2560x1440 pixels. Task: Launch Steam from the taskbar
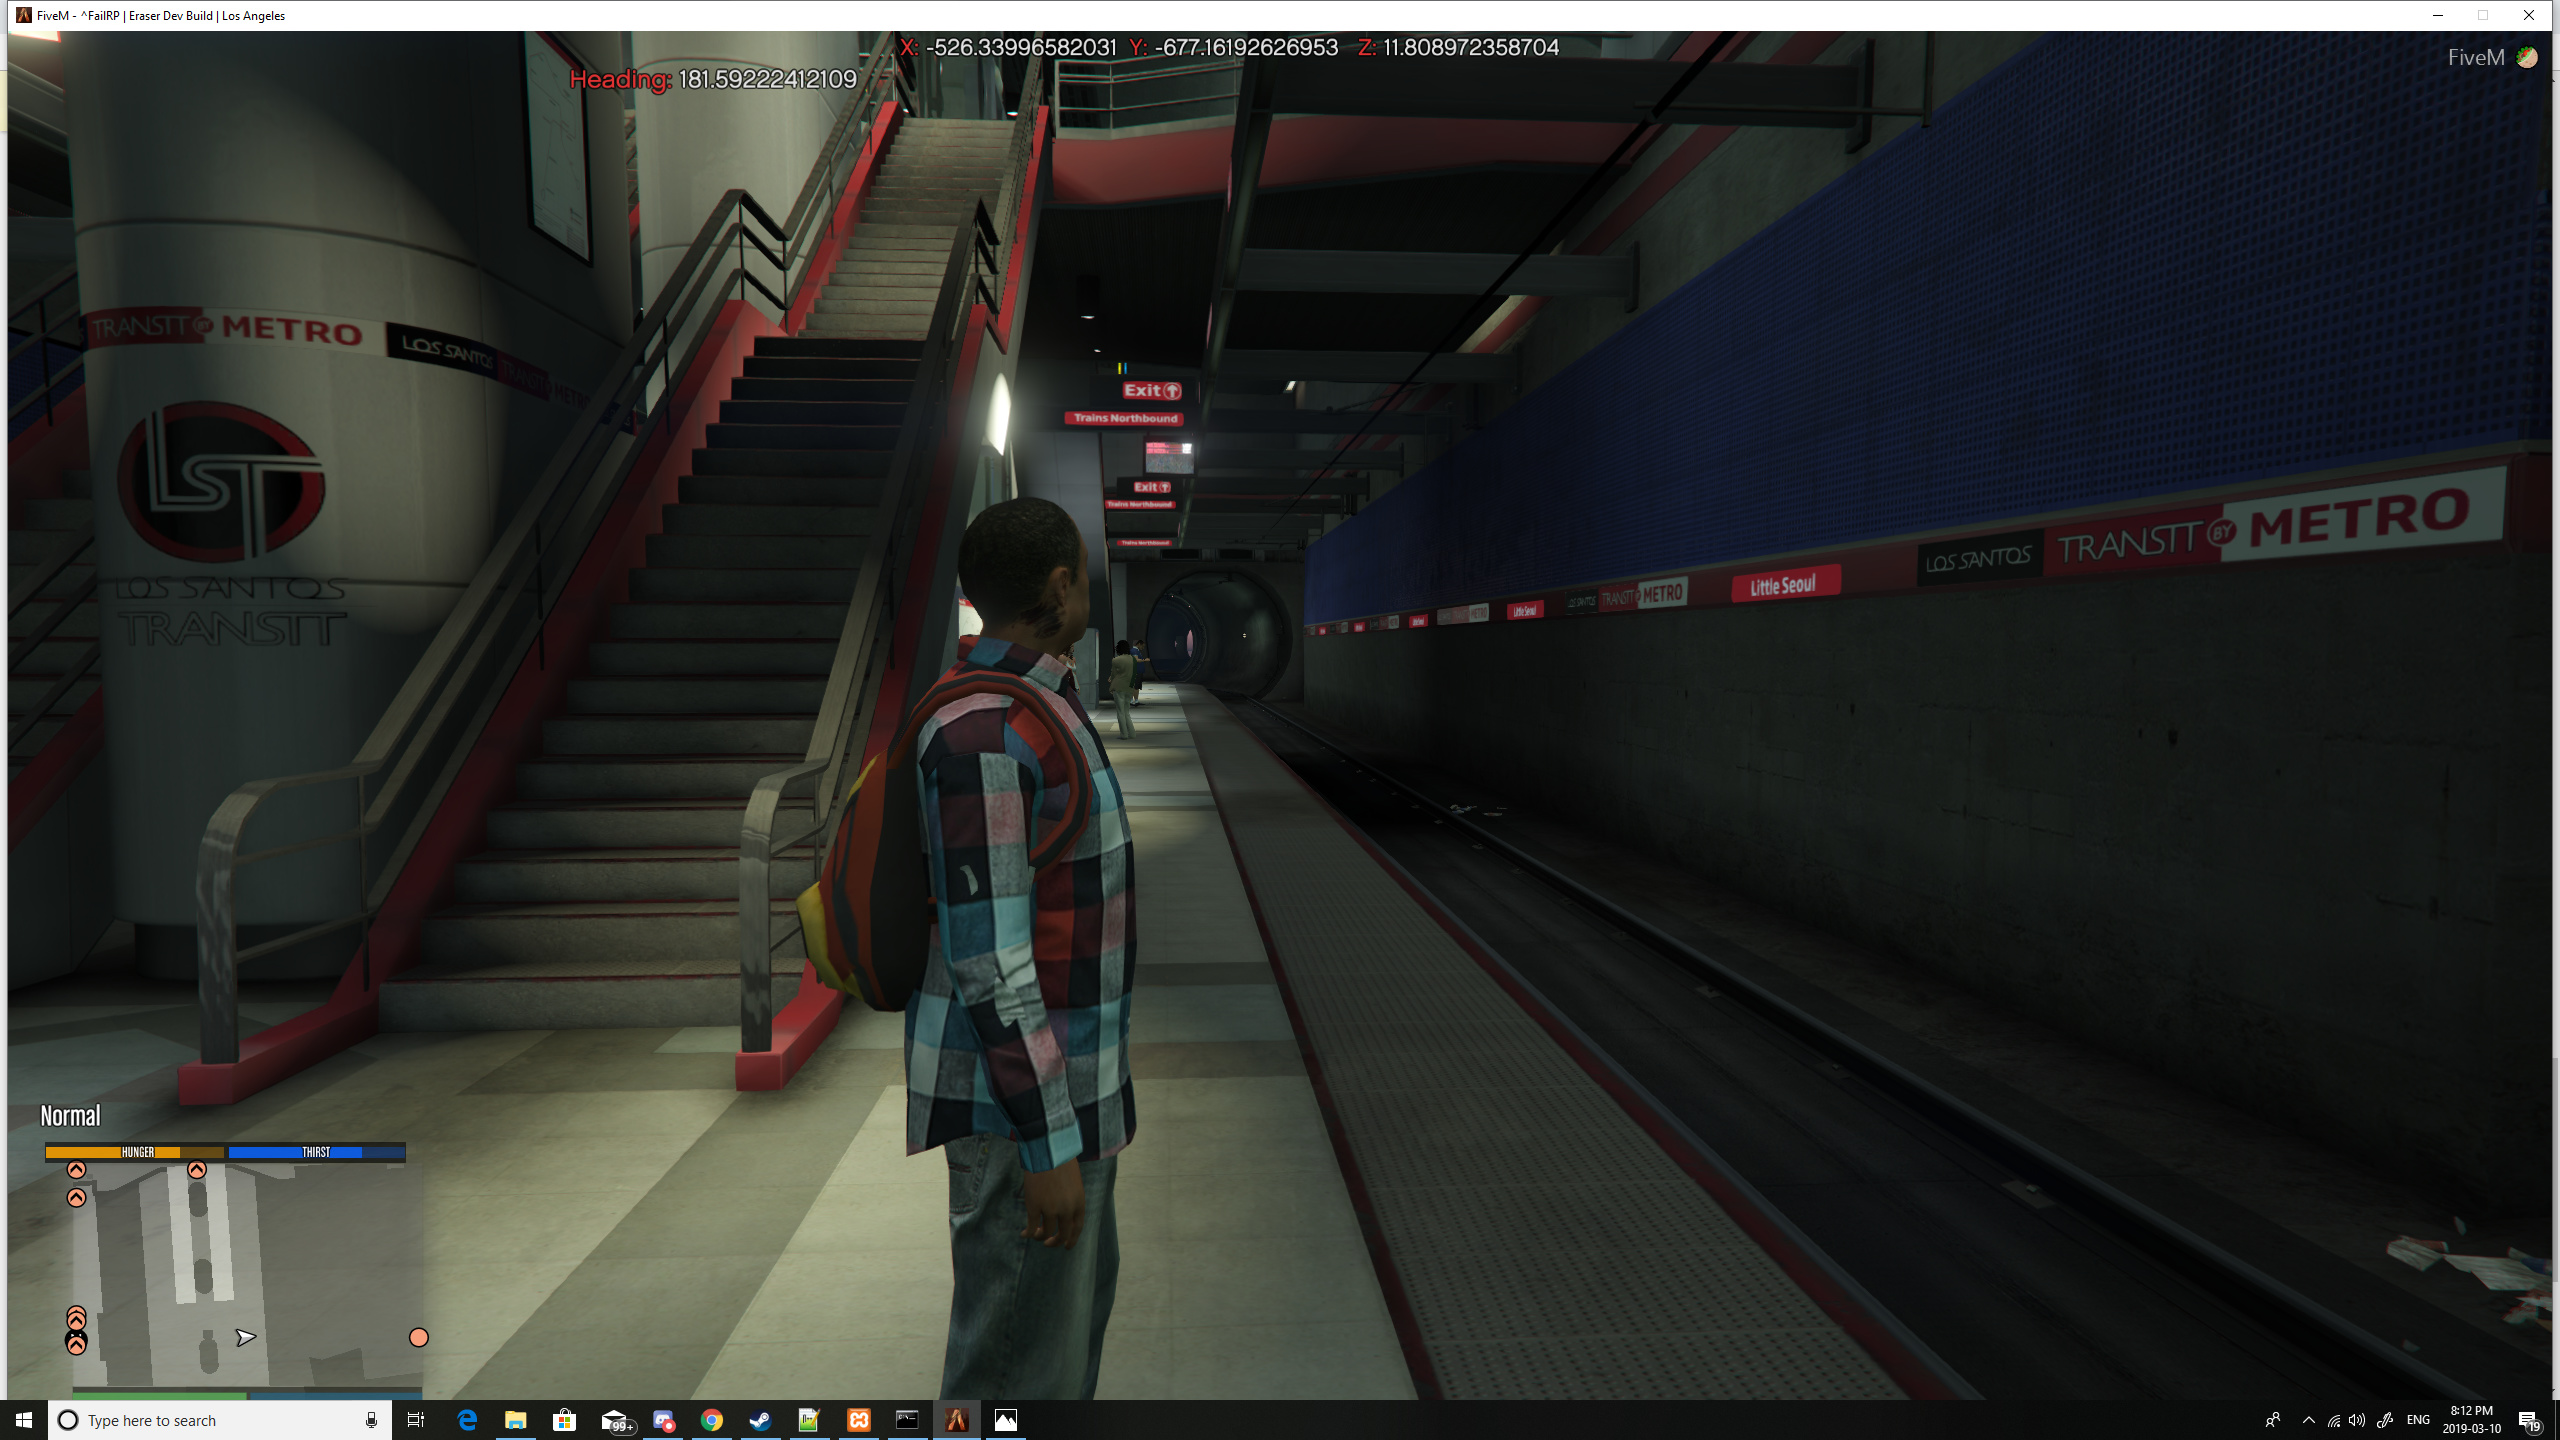click(x=760, y=1420)
